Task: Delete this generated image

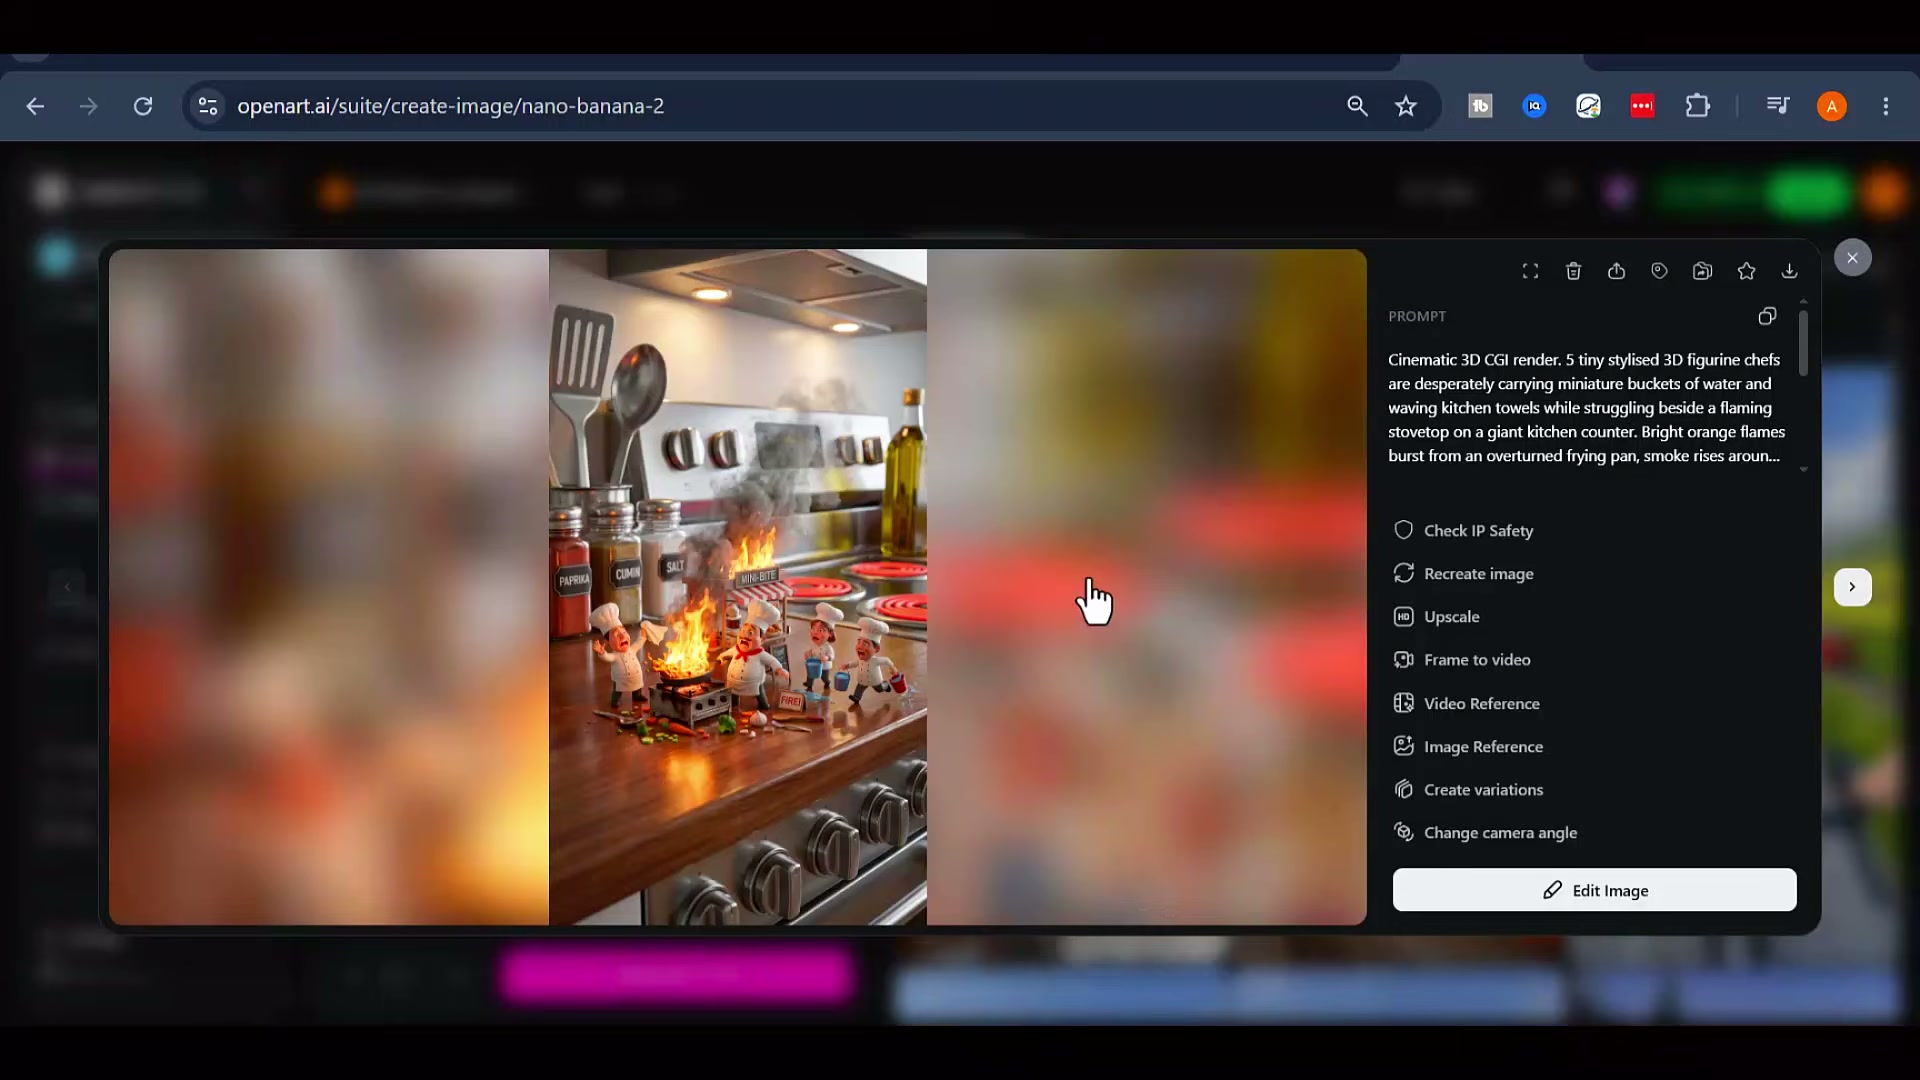Action: click(1573, 271)
